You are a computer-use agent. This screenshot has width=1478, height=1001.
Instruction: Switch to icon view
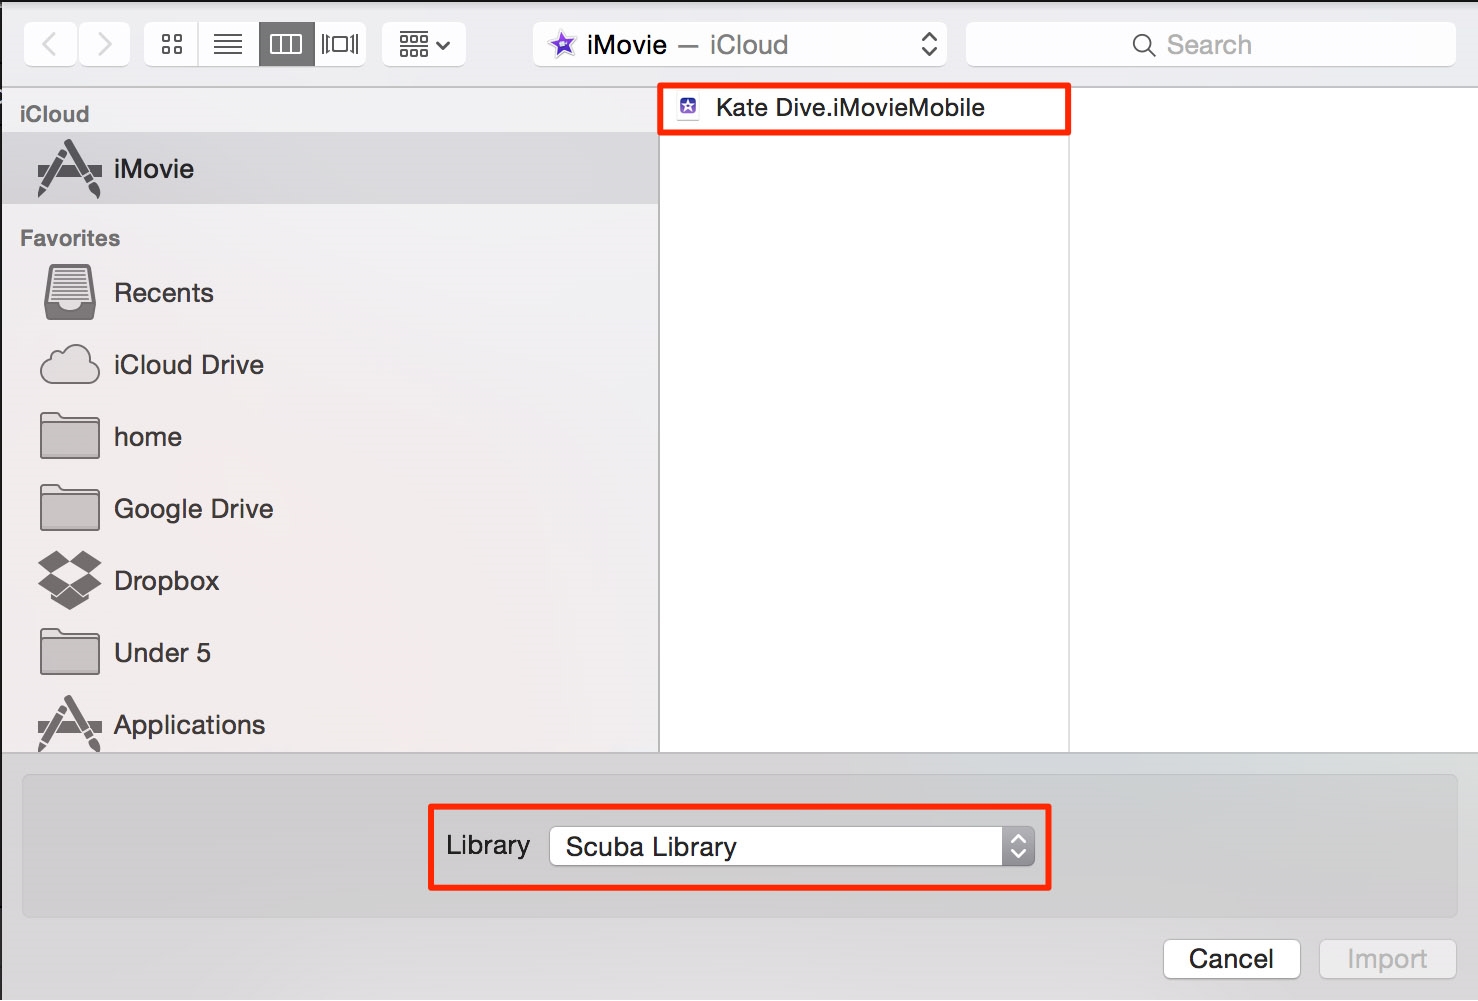[172, 44]
